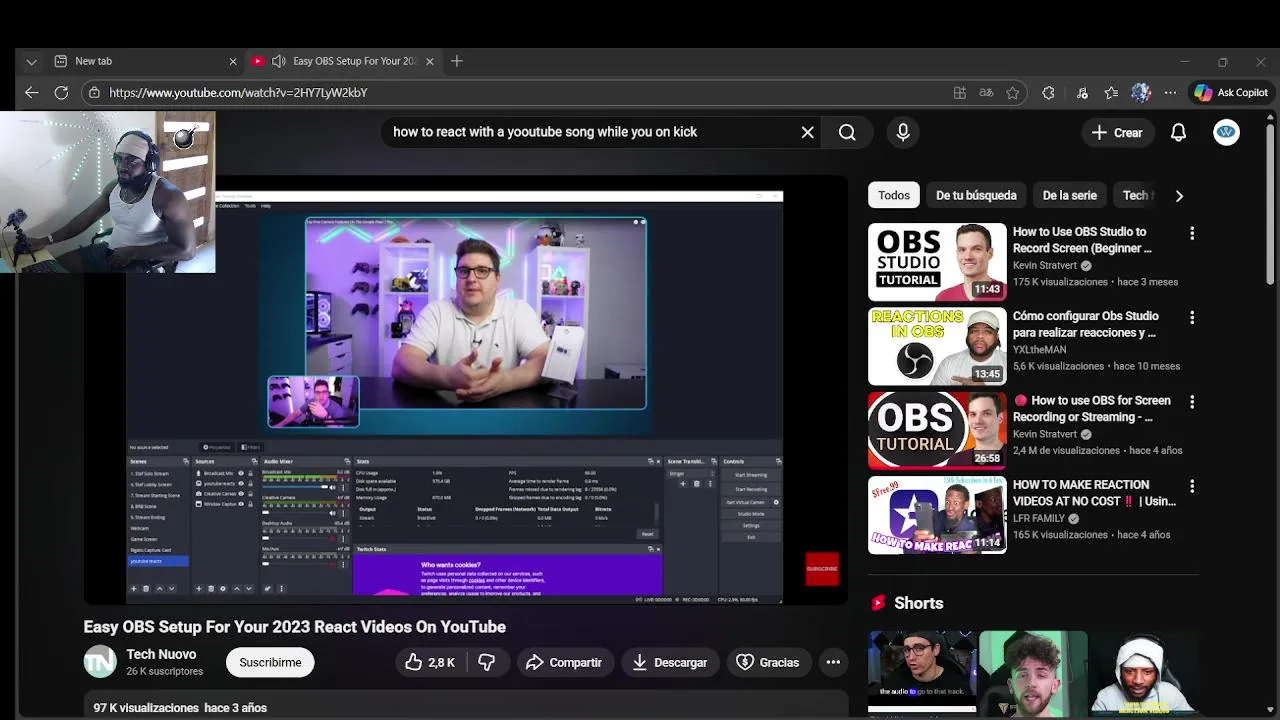Click the Shorts section heading
1280x720 pixels.
point(918,603)
